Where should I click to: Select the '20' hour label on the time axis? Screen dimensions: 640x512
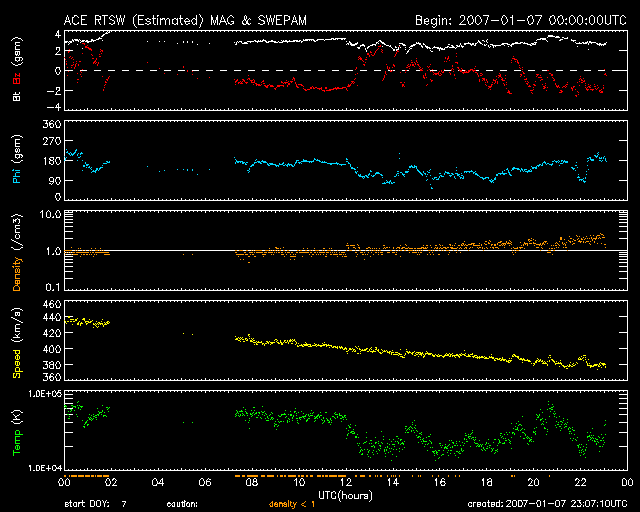click(x=533, y=482)
